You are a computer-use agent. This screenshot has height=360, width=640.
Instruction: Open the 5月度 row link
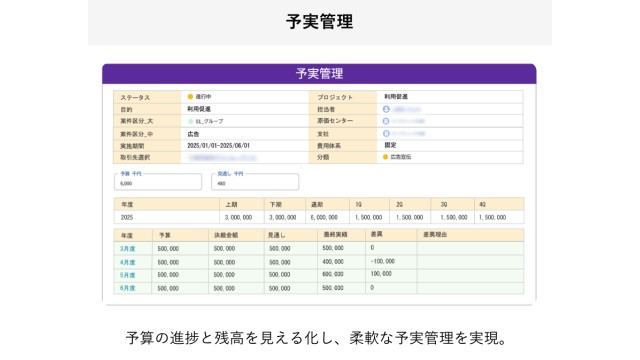127,275
